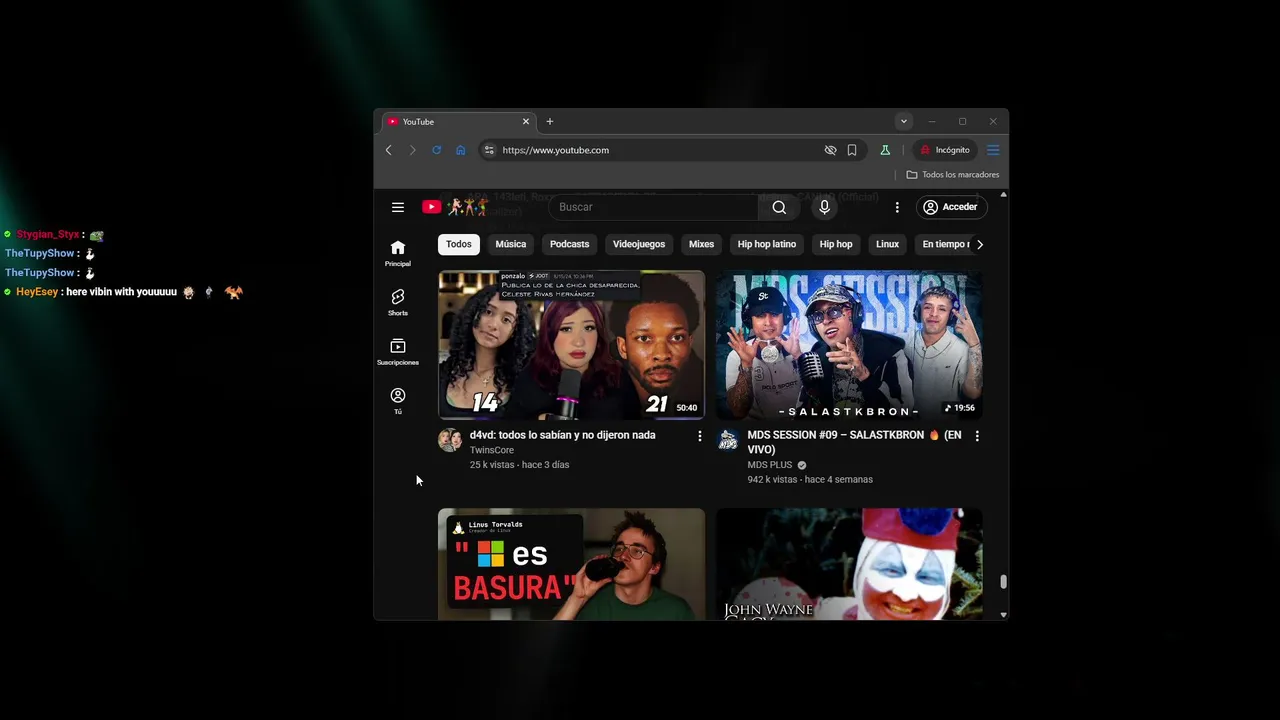Open YouTube settings three-dot menu
Viewport: 1280px width, 720px height.
[x=897, y=207]
